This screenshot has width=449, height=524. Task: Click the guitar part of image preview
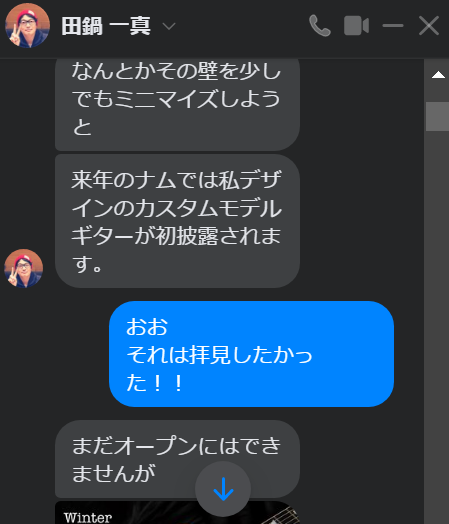tap(279, 515)
